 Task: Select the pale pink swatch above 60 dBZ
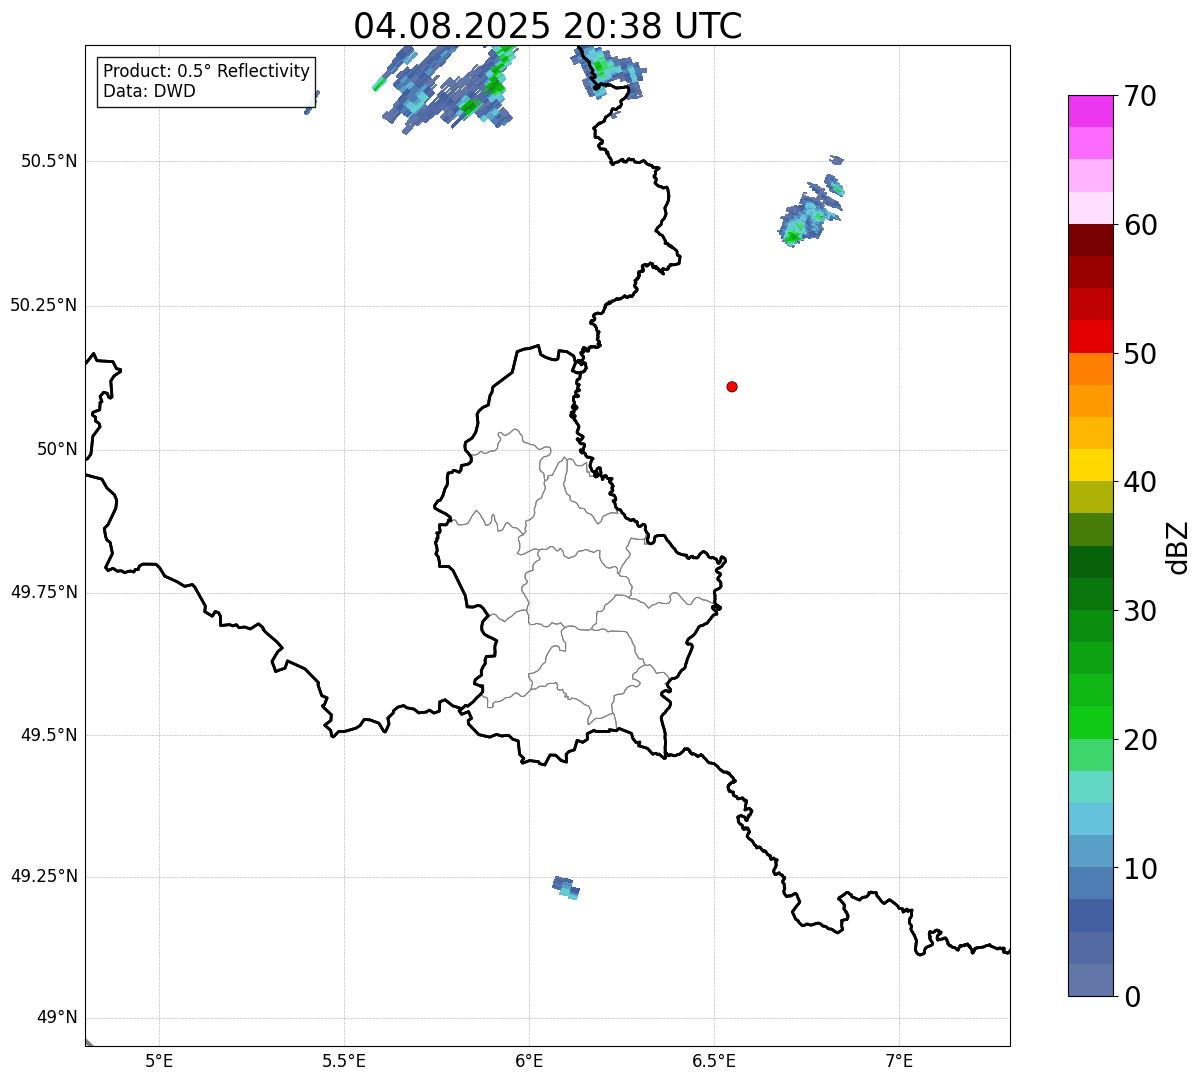1097,208
